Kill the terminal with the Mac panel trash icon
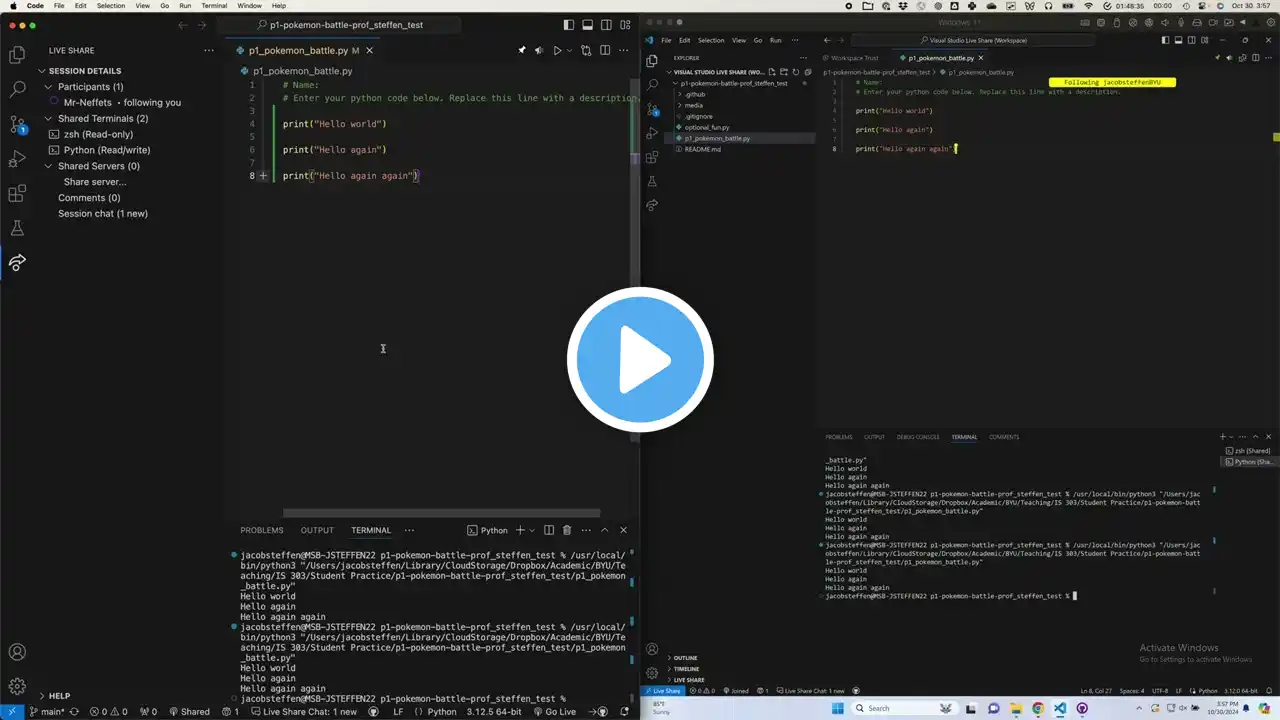1280x720 pixels. [x=567, y=530]
